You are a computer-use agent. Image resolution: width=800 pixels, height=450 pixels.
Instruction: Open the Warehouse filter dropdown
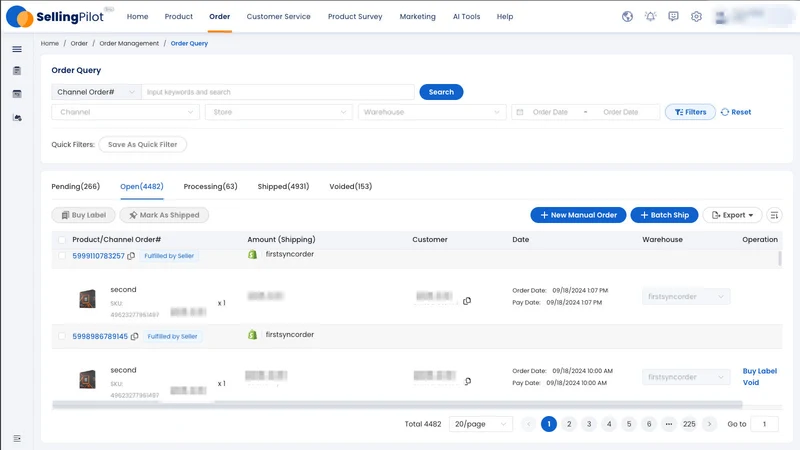[x=432, y=112]
